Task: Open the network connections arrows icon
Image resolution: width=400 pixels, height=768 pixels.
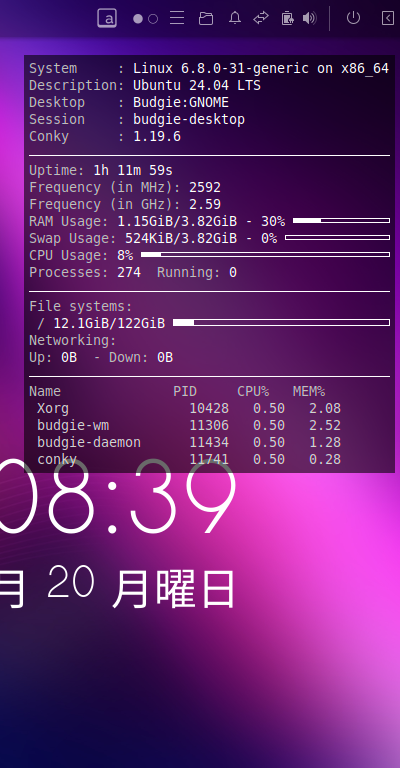Action: (x=261, y=19)
